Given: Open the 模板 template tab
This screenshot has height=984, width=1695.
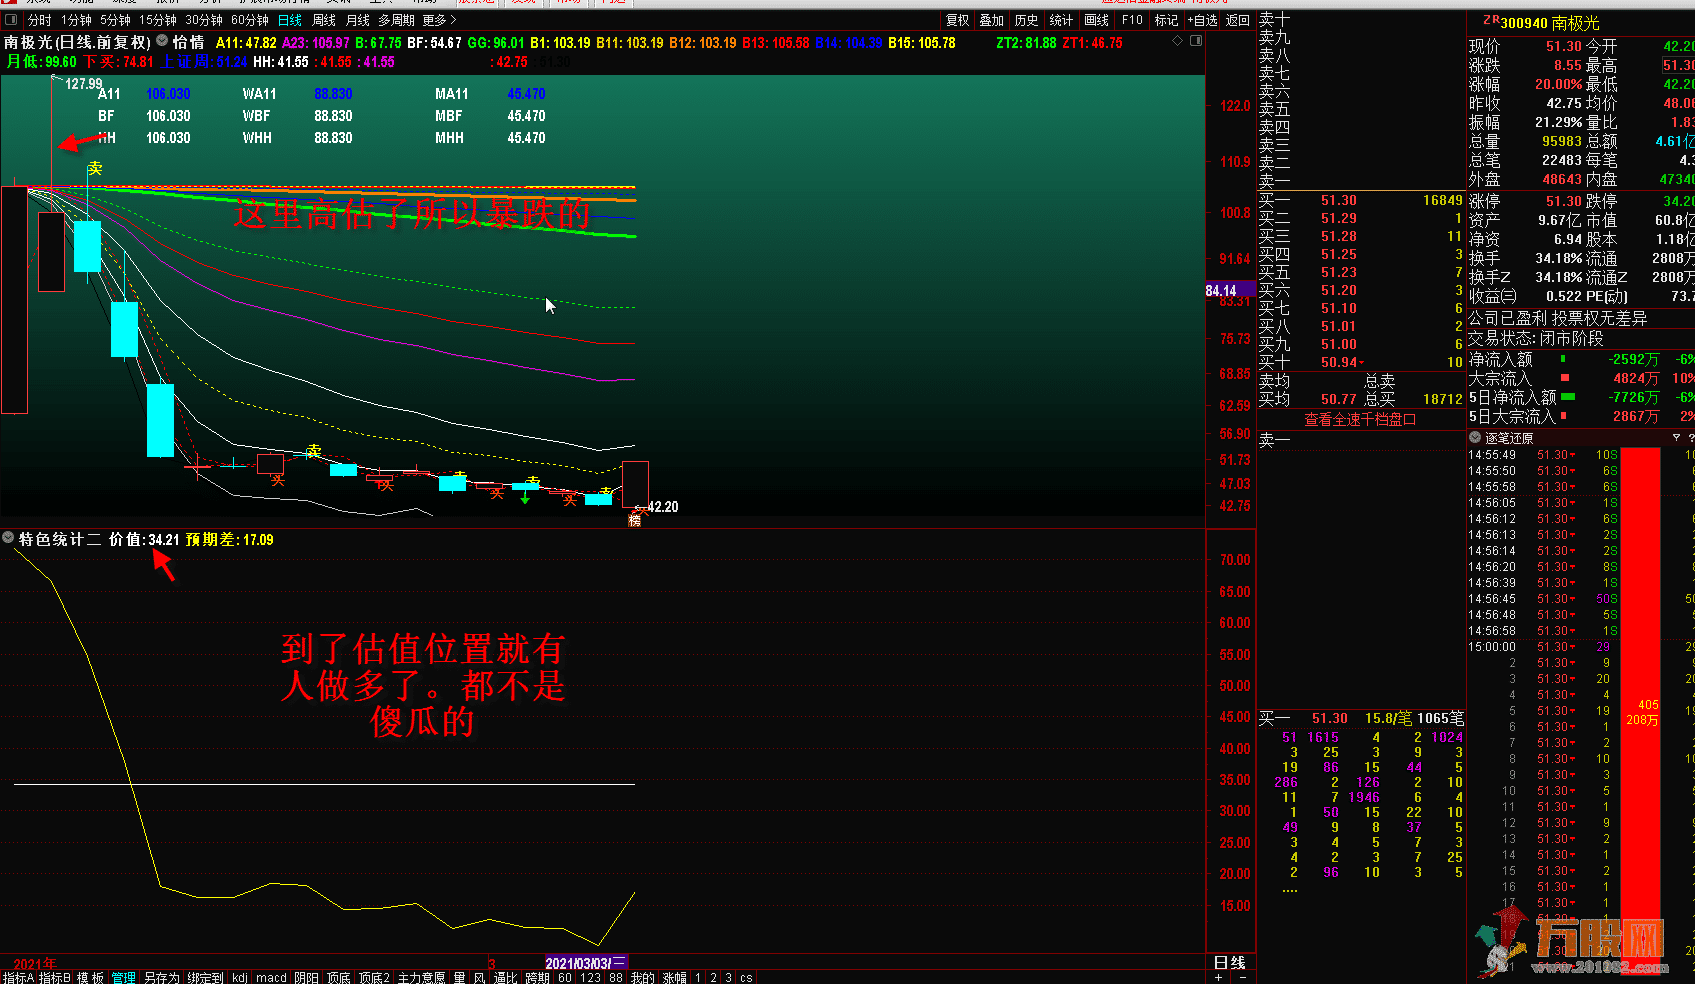Looking at the screenshot, I should [x=90, y=977].
